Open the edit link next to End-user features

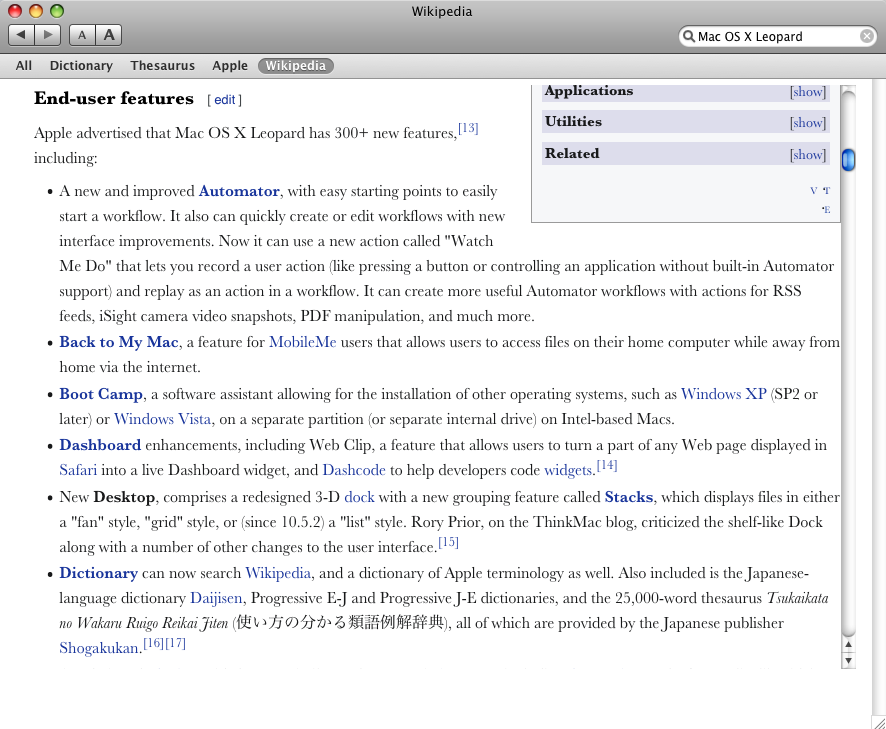tap(224, 100)
